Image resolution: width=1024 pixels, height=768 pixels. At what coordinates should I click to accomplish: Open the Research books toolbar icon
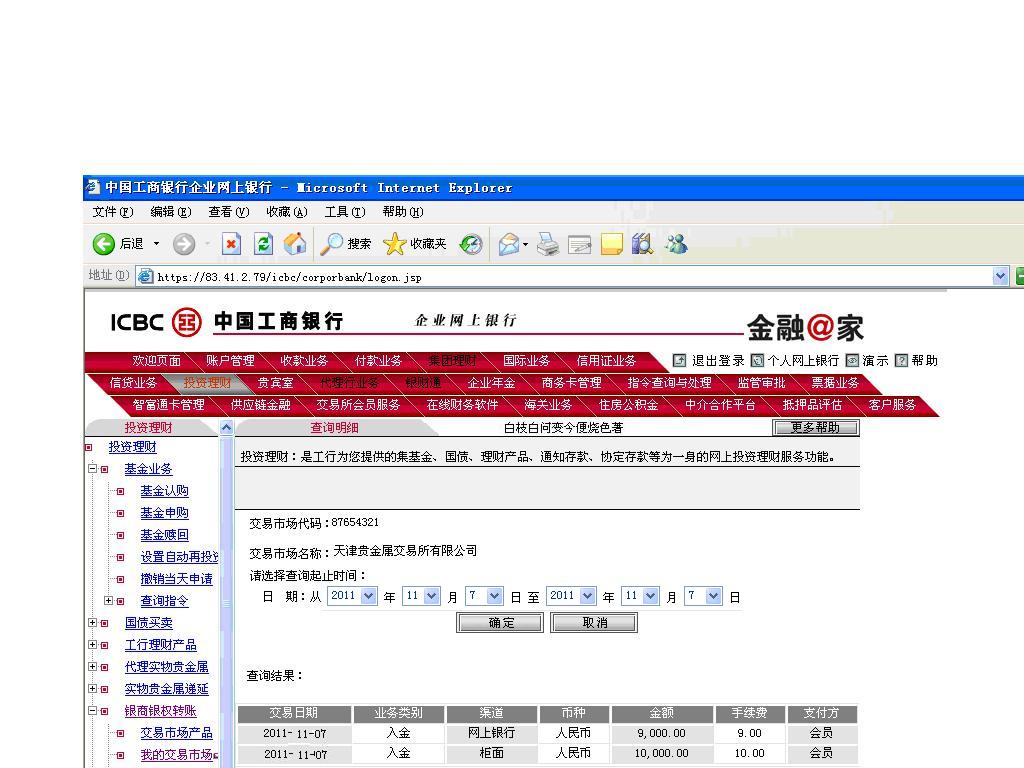[643, 244]
